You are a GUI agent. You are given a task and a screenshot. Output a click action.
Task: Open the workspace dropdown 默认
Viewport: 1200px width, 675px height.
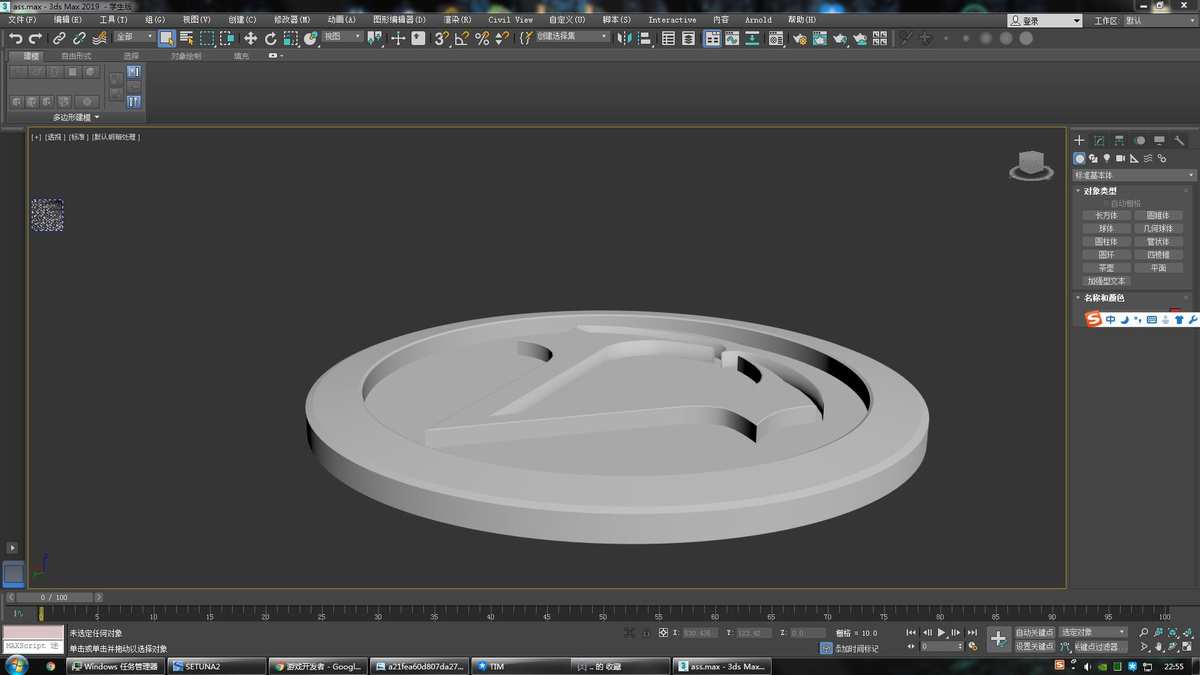pyautogui.click(x=1160, y=20)
